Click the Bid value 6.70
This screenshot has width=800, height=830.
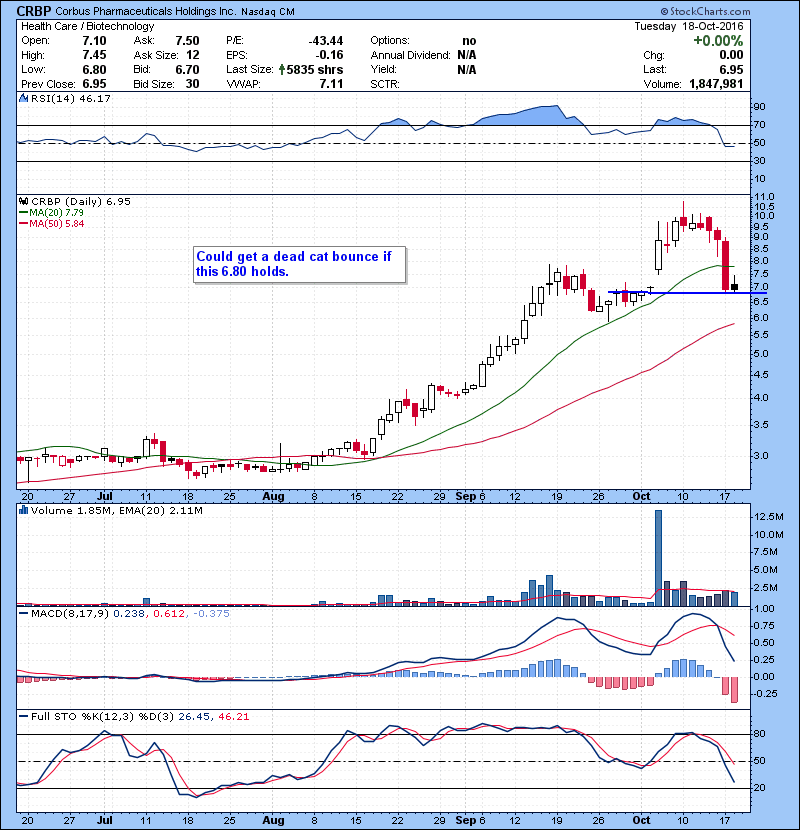pos(187,69)
